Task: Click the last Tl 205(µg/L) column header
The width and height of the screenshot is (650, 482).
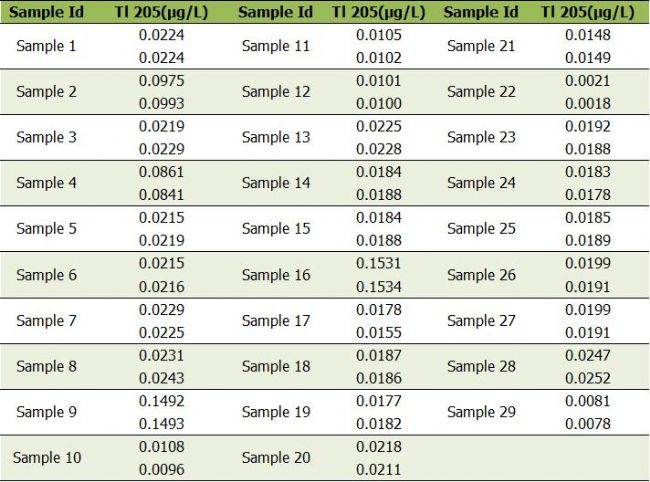Action: coord(587,12)
